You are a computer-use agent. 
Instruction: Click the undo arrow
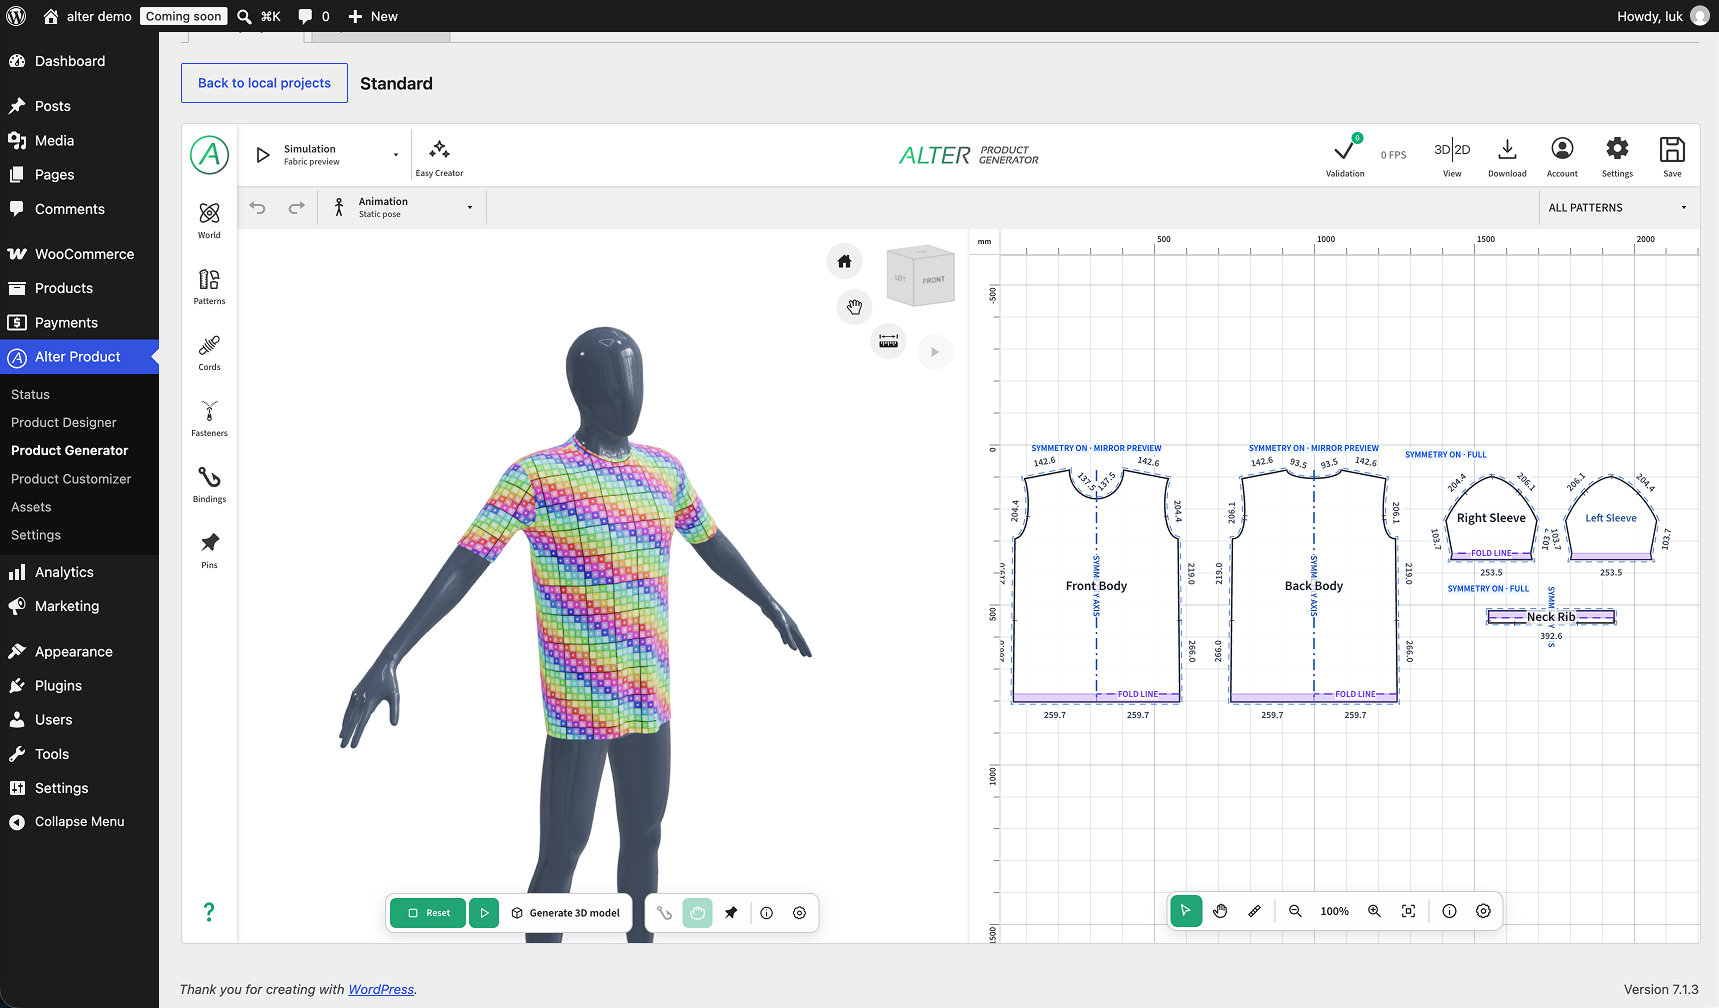(258, 207)
